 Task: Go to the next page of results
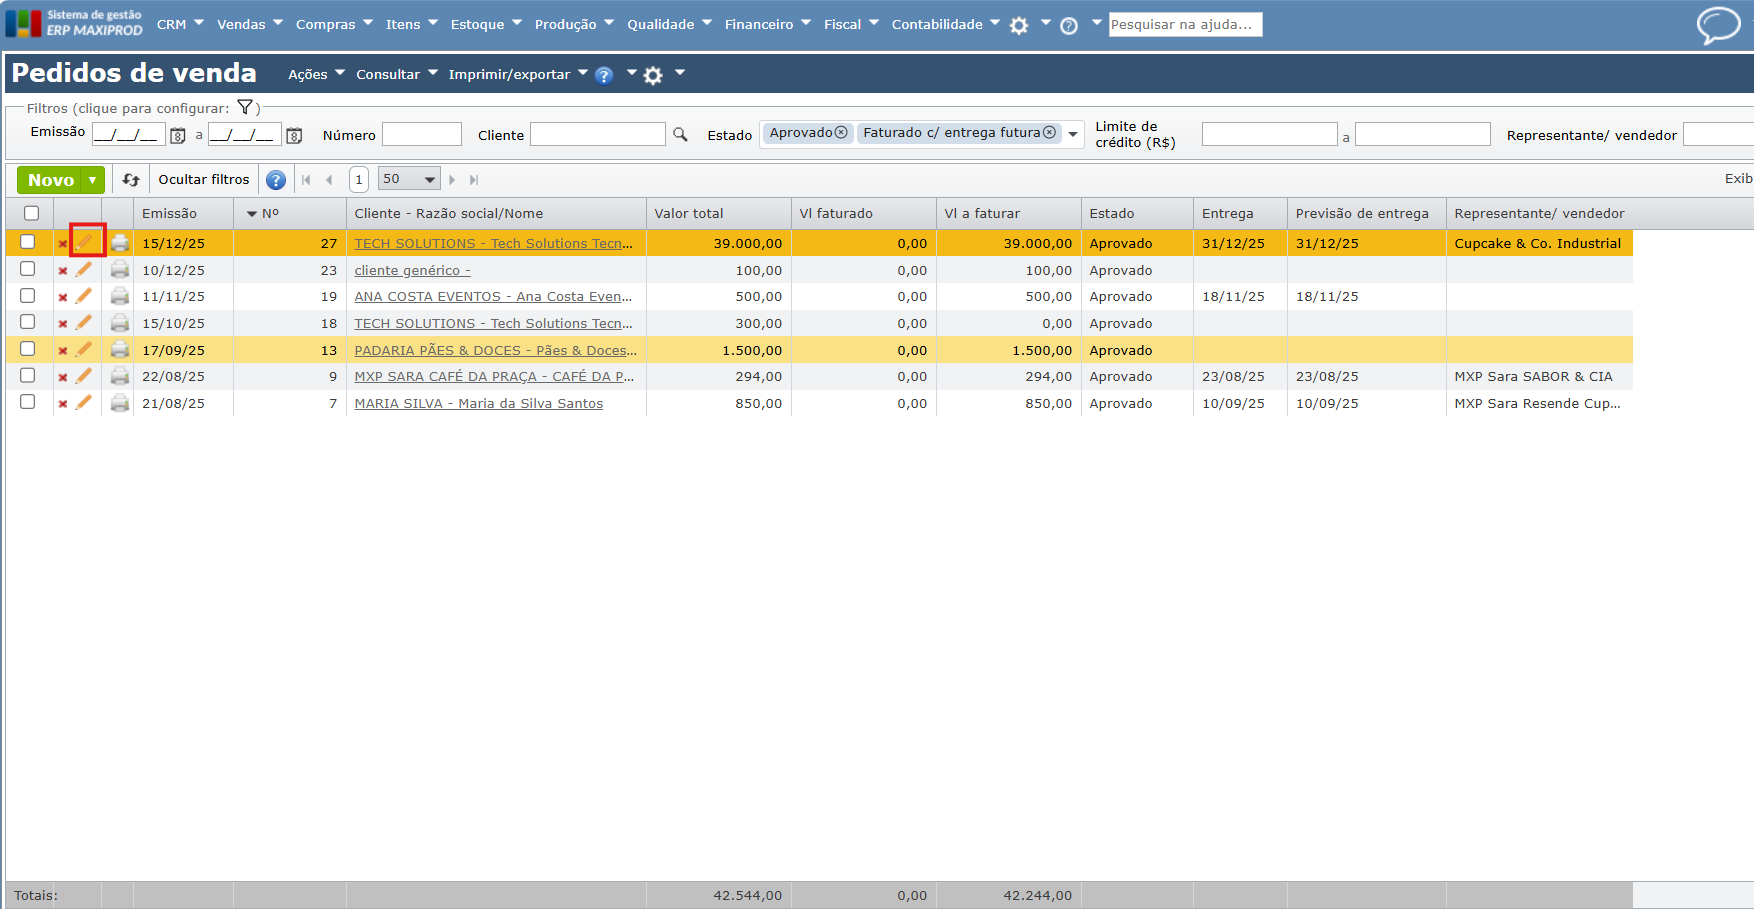[452, 180]
